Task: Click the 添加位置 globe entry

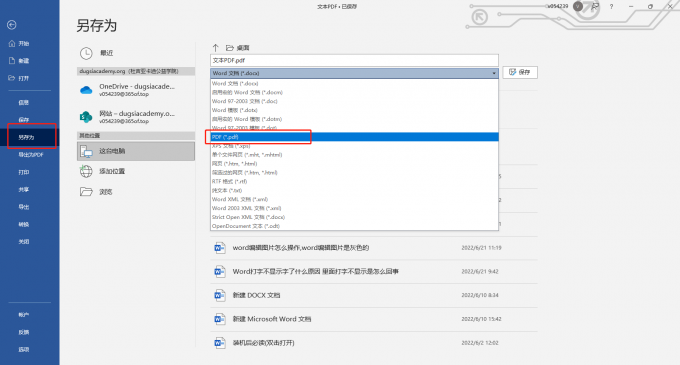Action: 136,171
